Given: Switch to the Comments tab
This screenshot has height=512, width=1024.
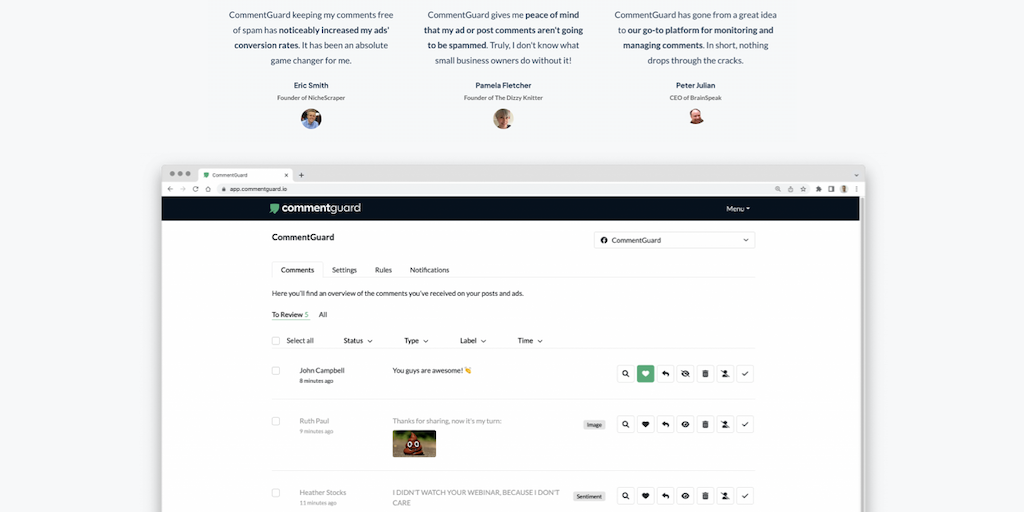Looking at the screenshot, I should (297, 270).
